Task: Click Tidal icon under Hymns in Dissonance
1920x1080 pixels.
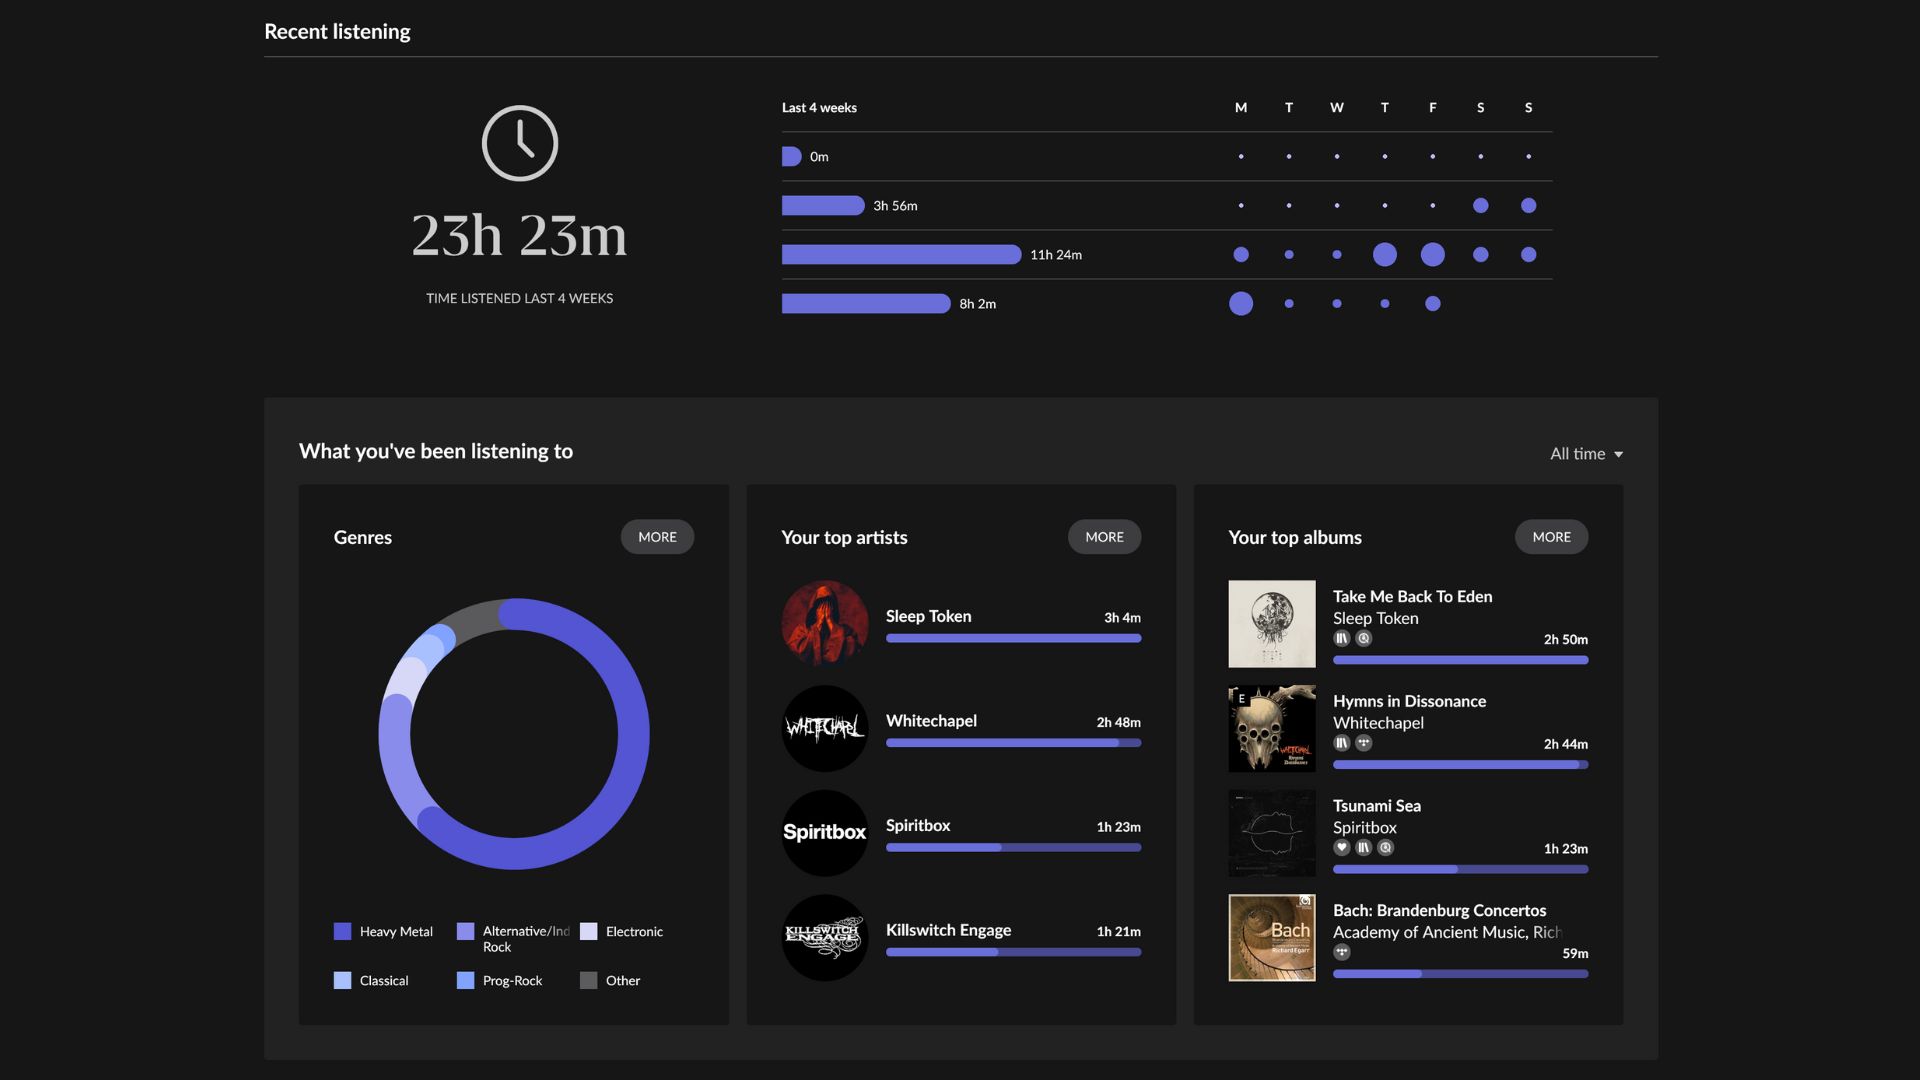Action: click(1364, 743)
